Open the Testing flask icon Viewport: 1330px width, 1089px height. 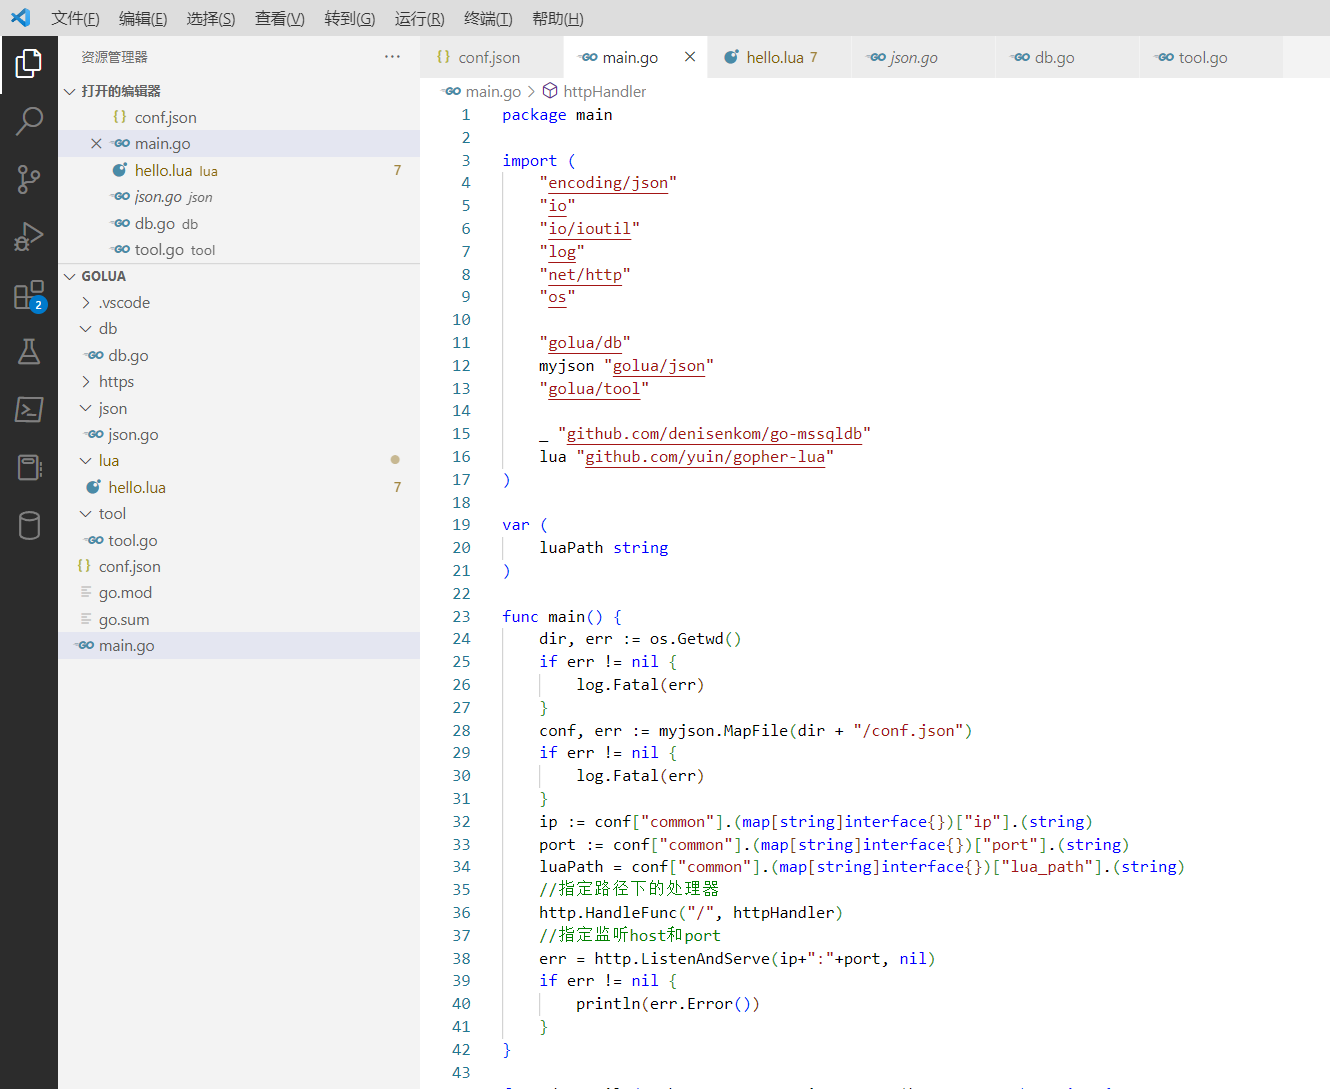point(29,352)
